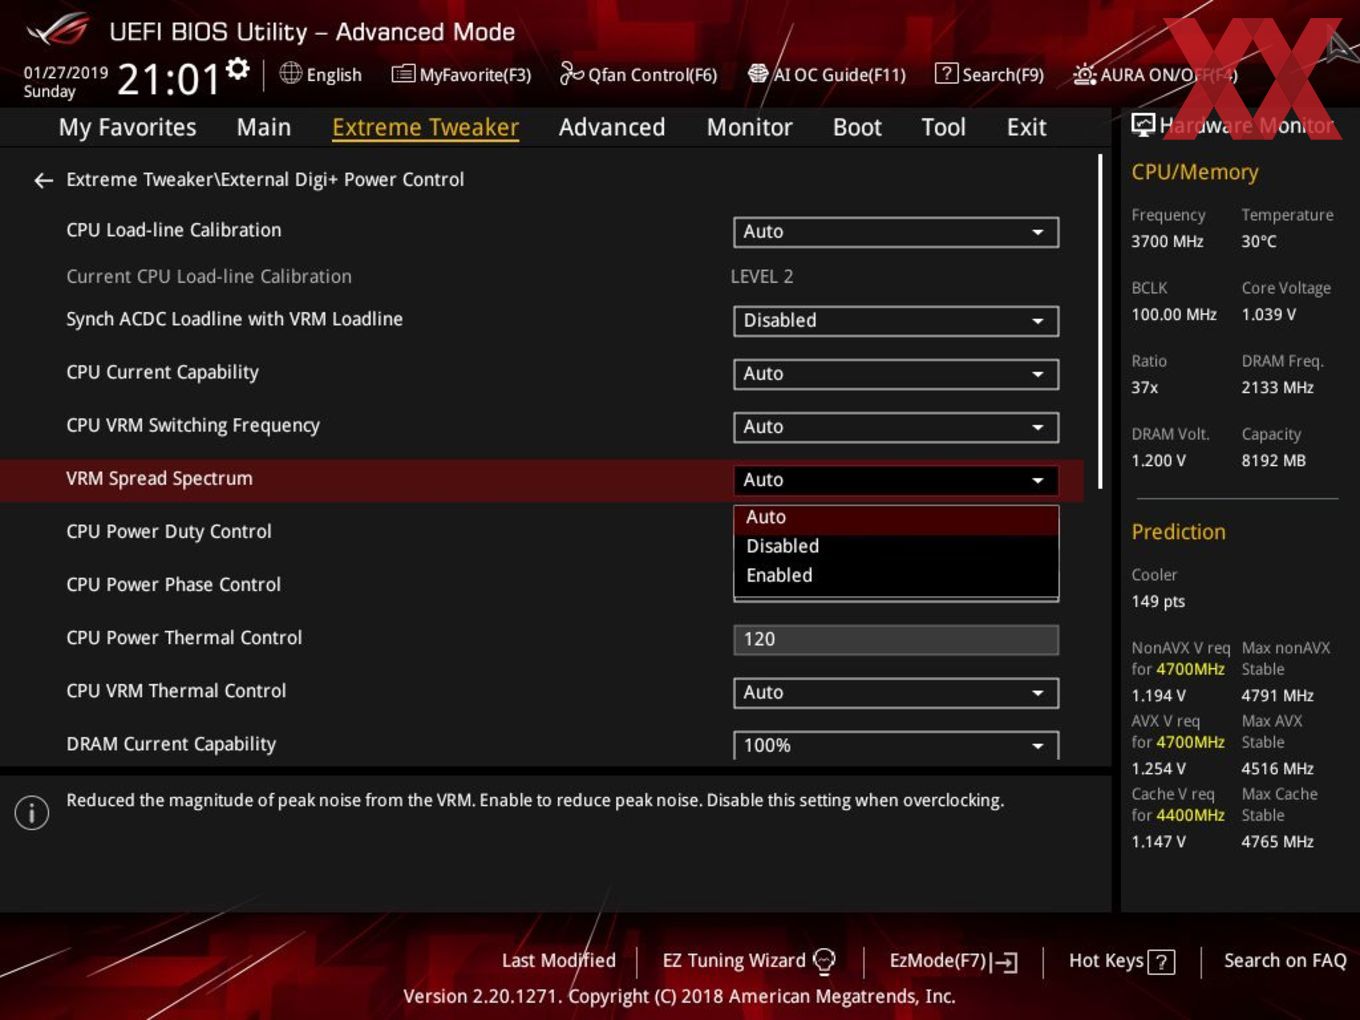Screen dimensions: 1360x1020
Task: Select DRAM Current Capability label
Action: pyautogui.click(x=171, y=744)
